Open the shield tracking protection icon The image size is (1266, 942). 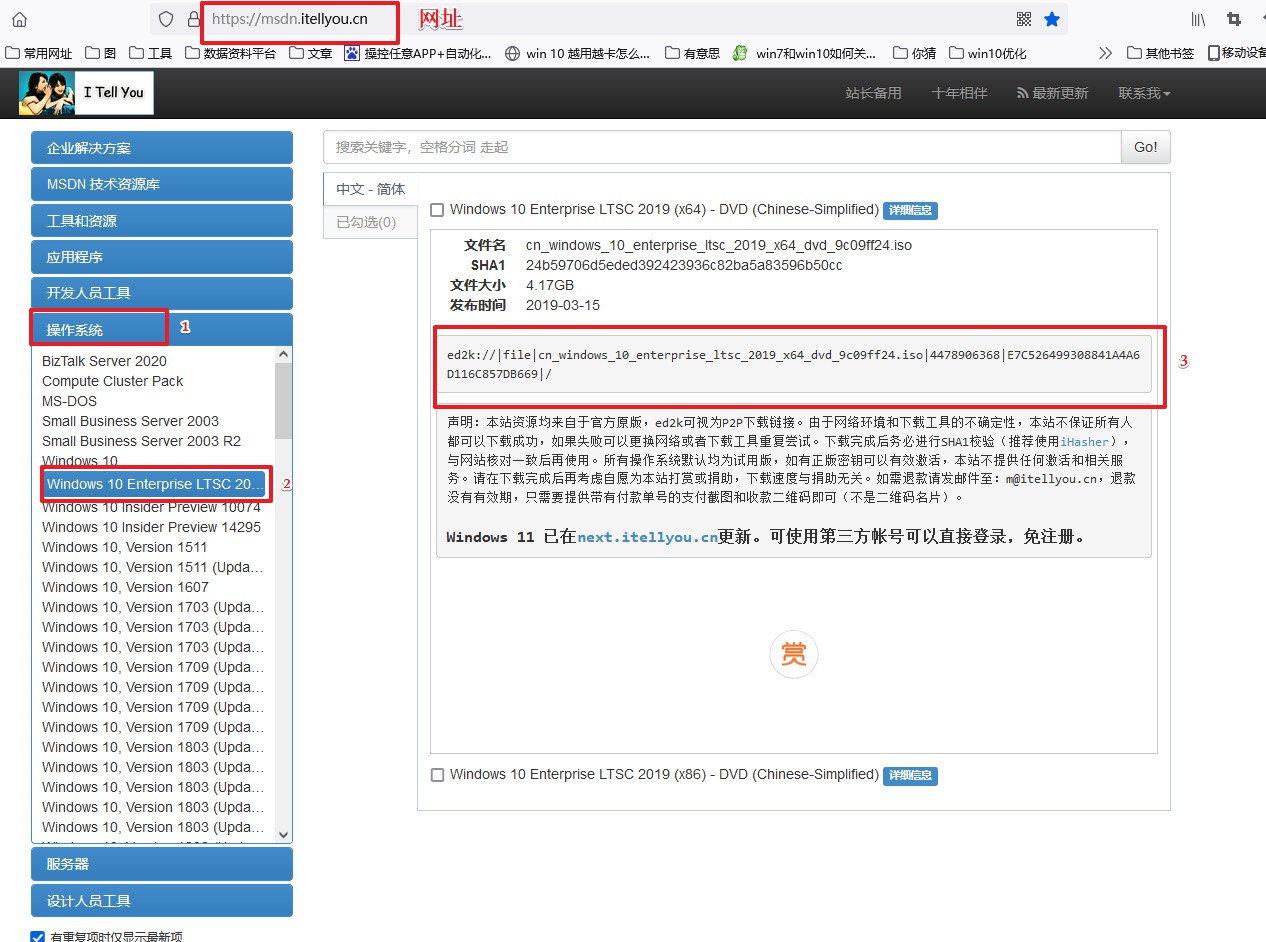(167, 19)
